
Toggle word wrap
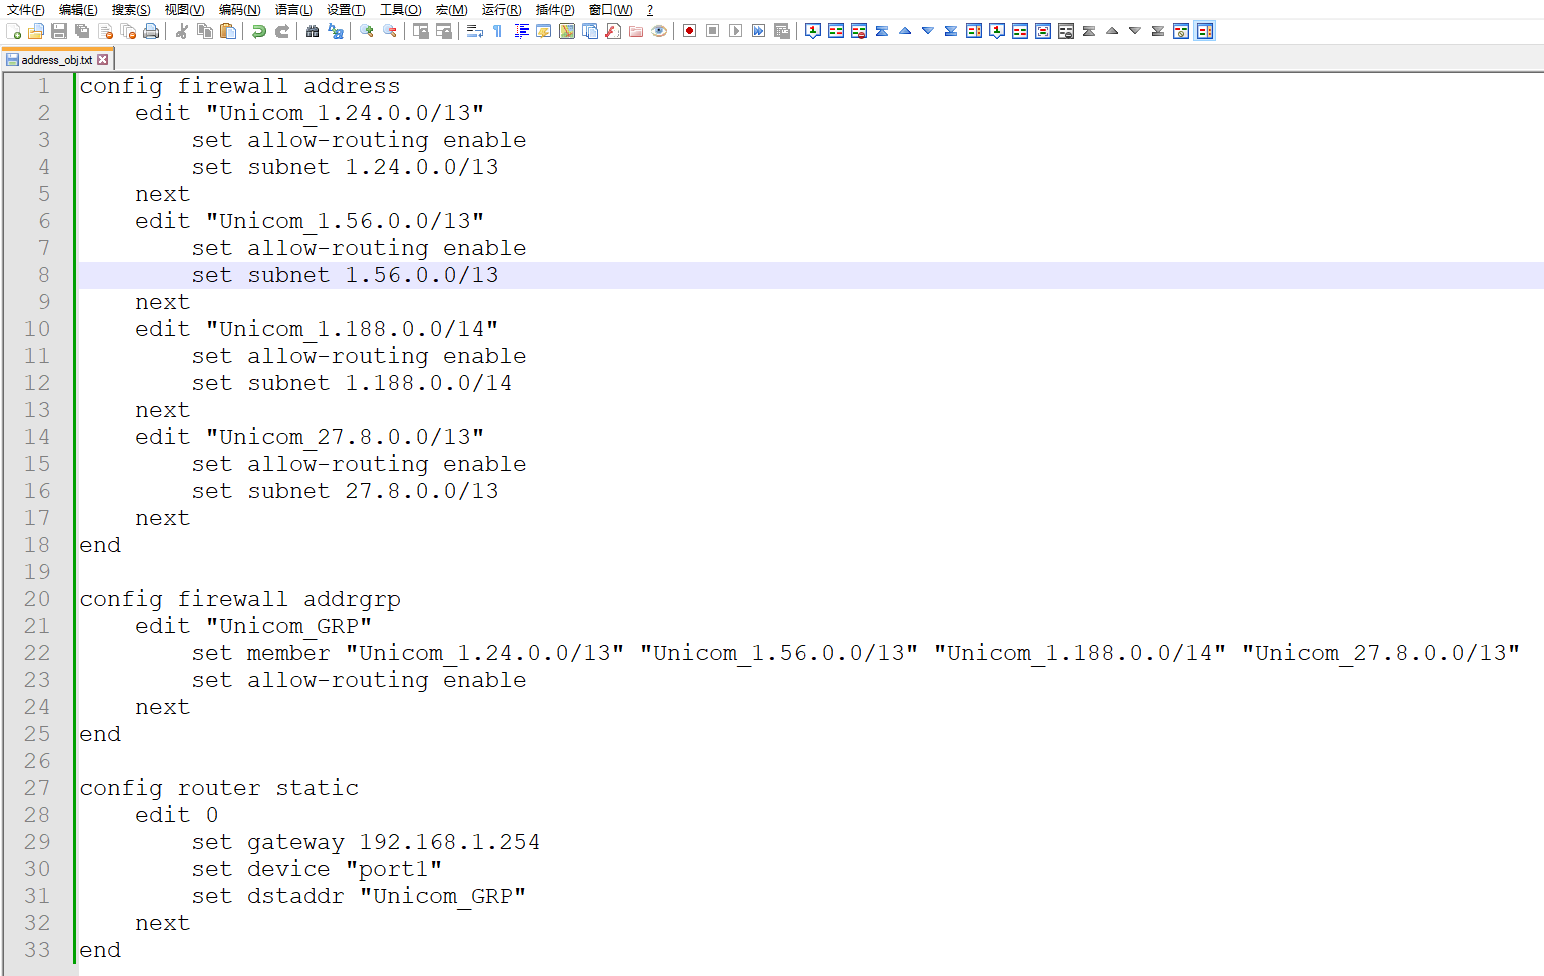click(473, 31)
